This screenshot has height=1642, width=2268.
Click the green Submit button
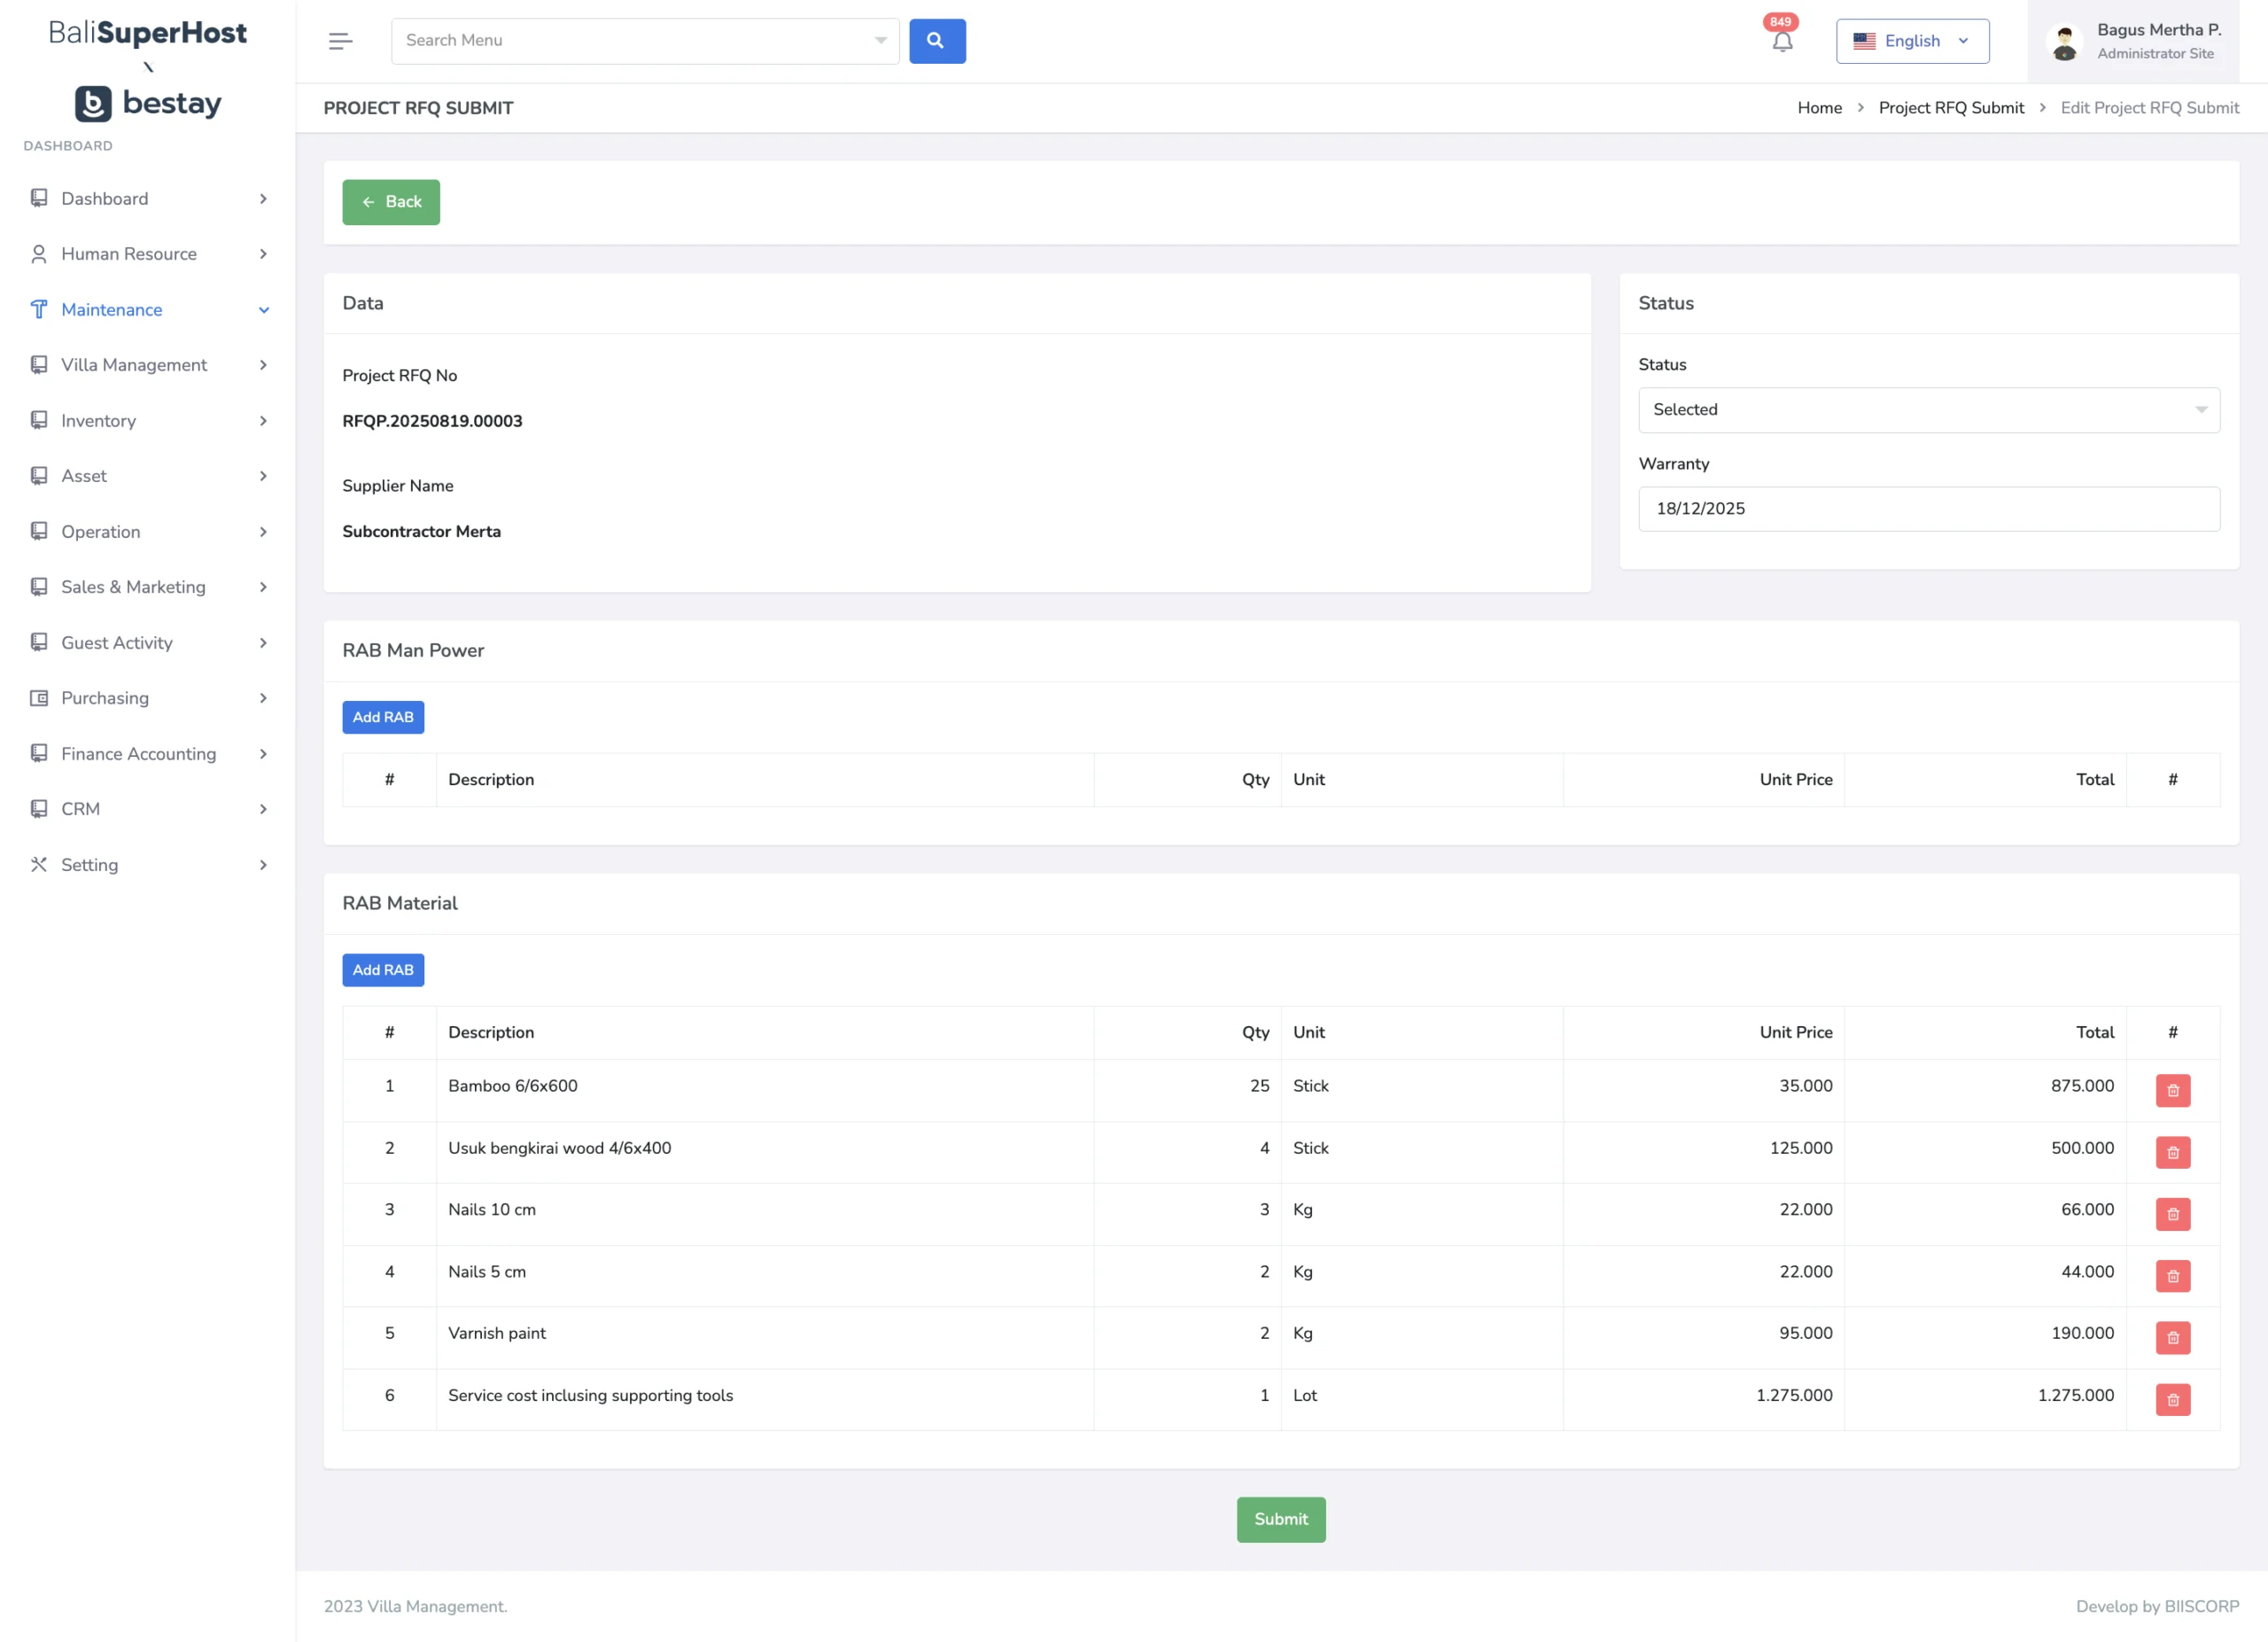[1281, 1519]
